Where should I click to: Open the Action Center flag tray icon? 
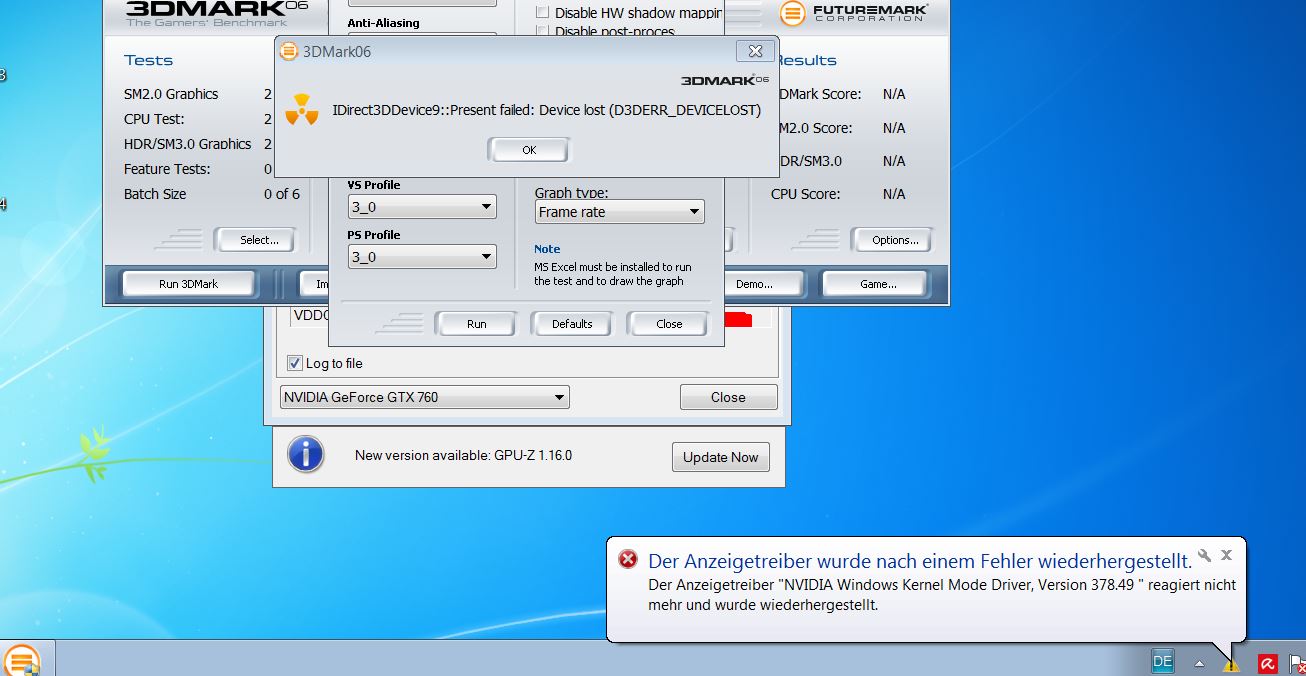[1297, 664]
